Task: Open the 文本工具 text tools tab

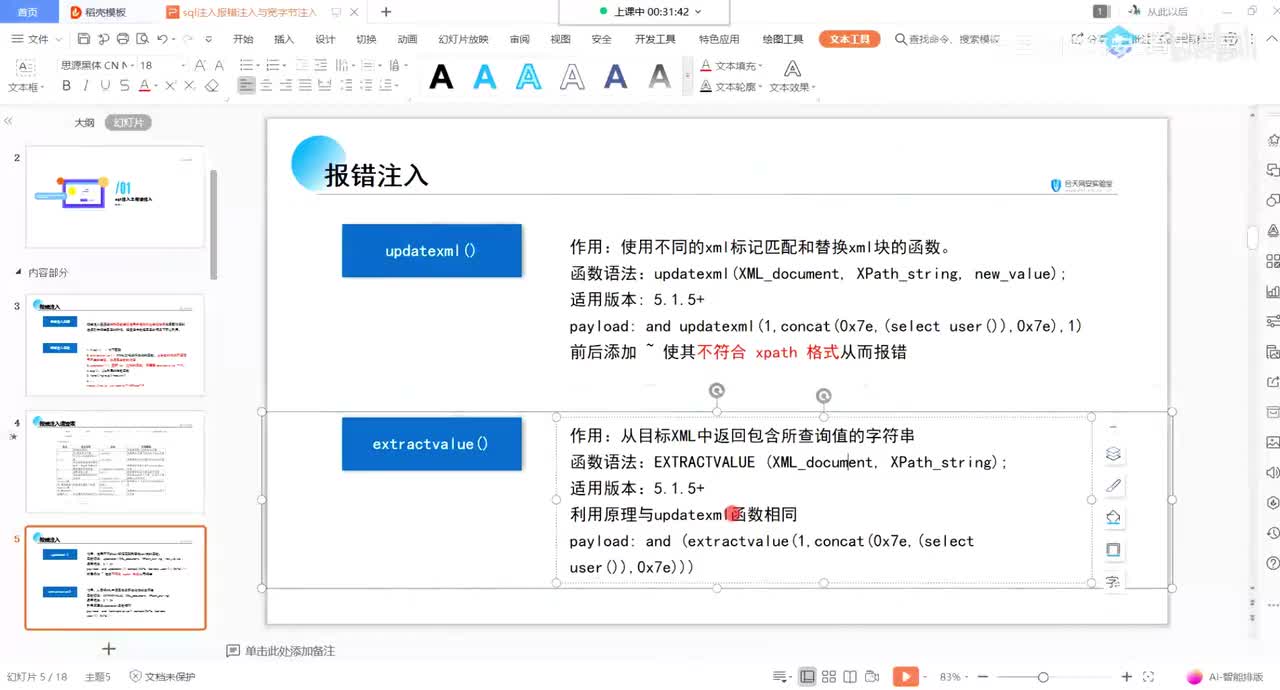Action: tap(850, 39)
